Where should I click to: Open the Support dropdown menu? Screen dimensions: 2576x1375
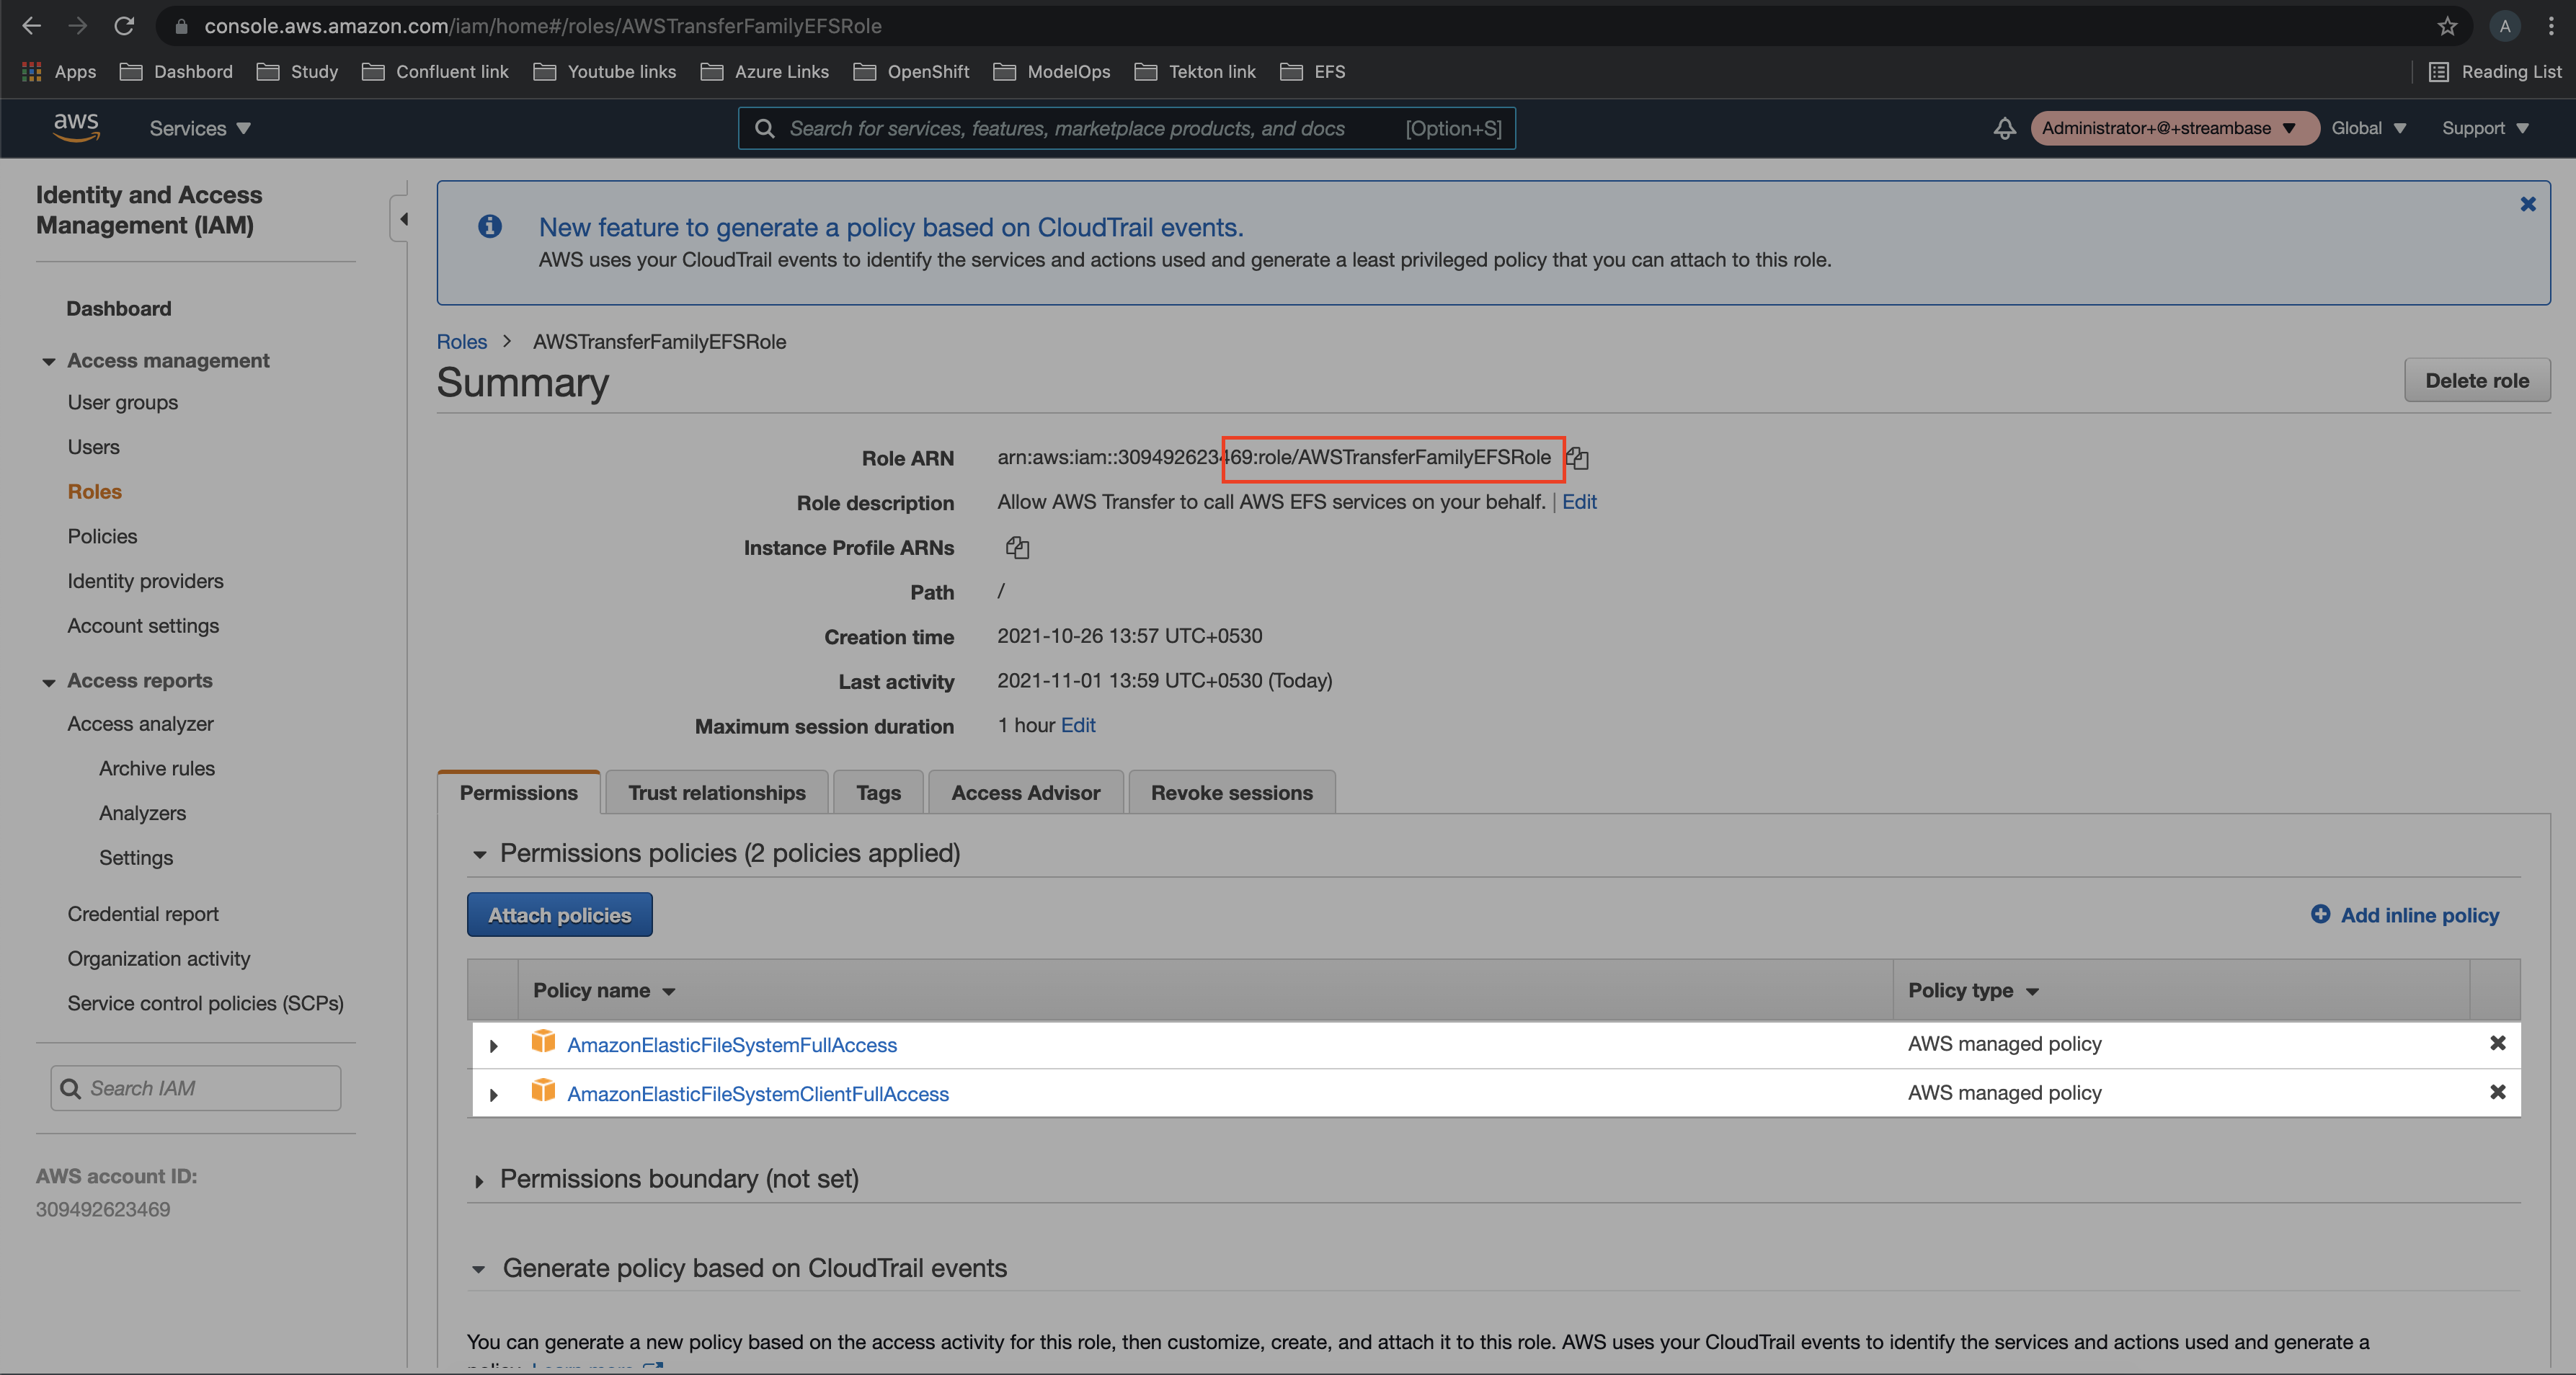(x=2485, y=128)
